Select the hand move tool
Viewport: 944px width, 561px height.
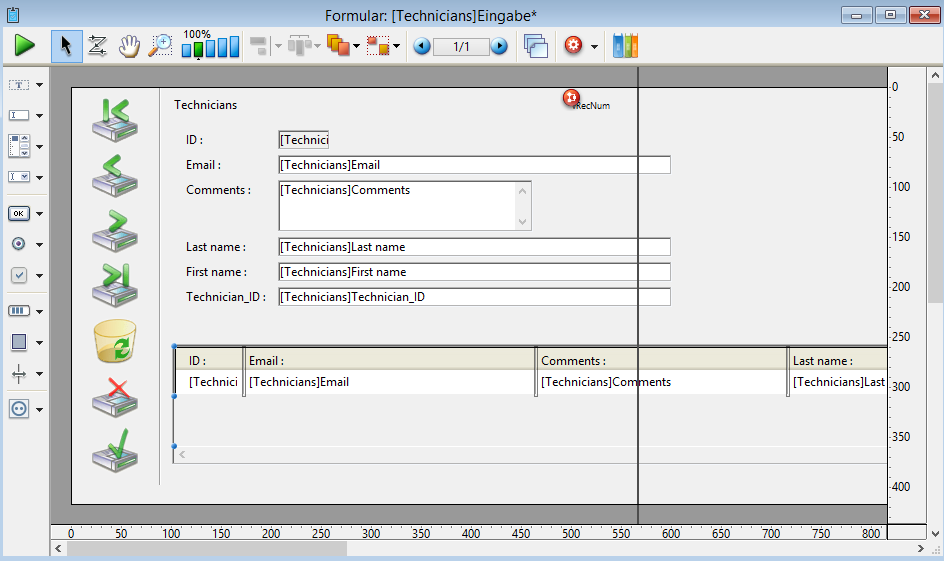129,45
